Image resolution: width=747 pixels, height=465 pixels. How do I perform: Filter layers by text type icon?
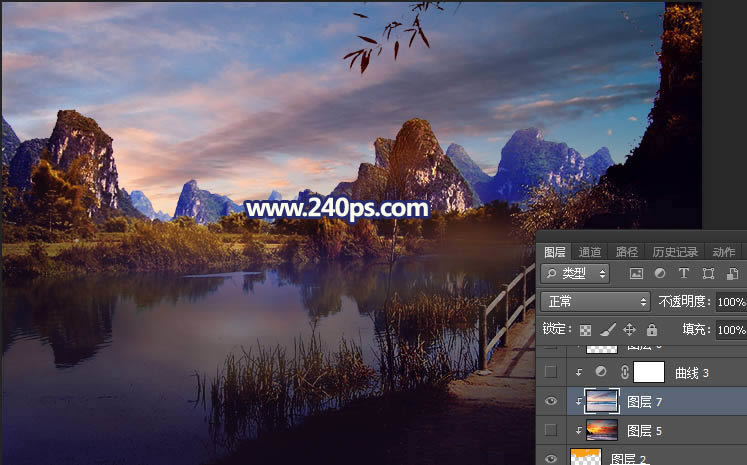pos(684,273)
